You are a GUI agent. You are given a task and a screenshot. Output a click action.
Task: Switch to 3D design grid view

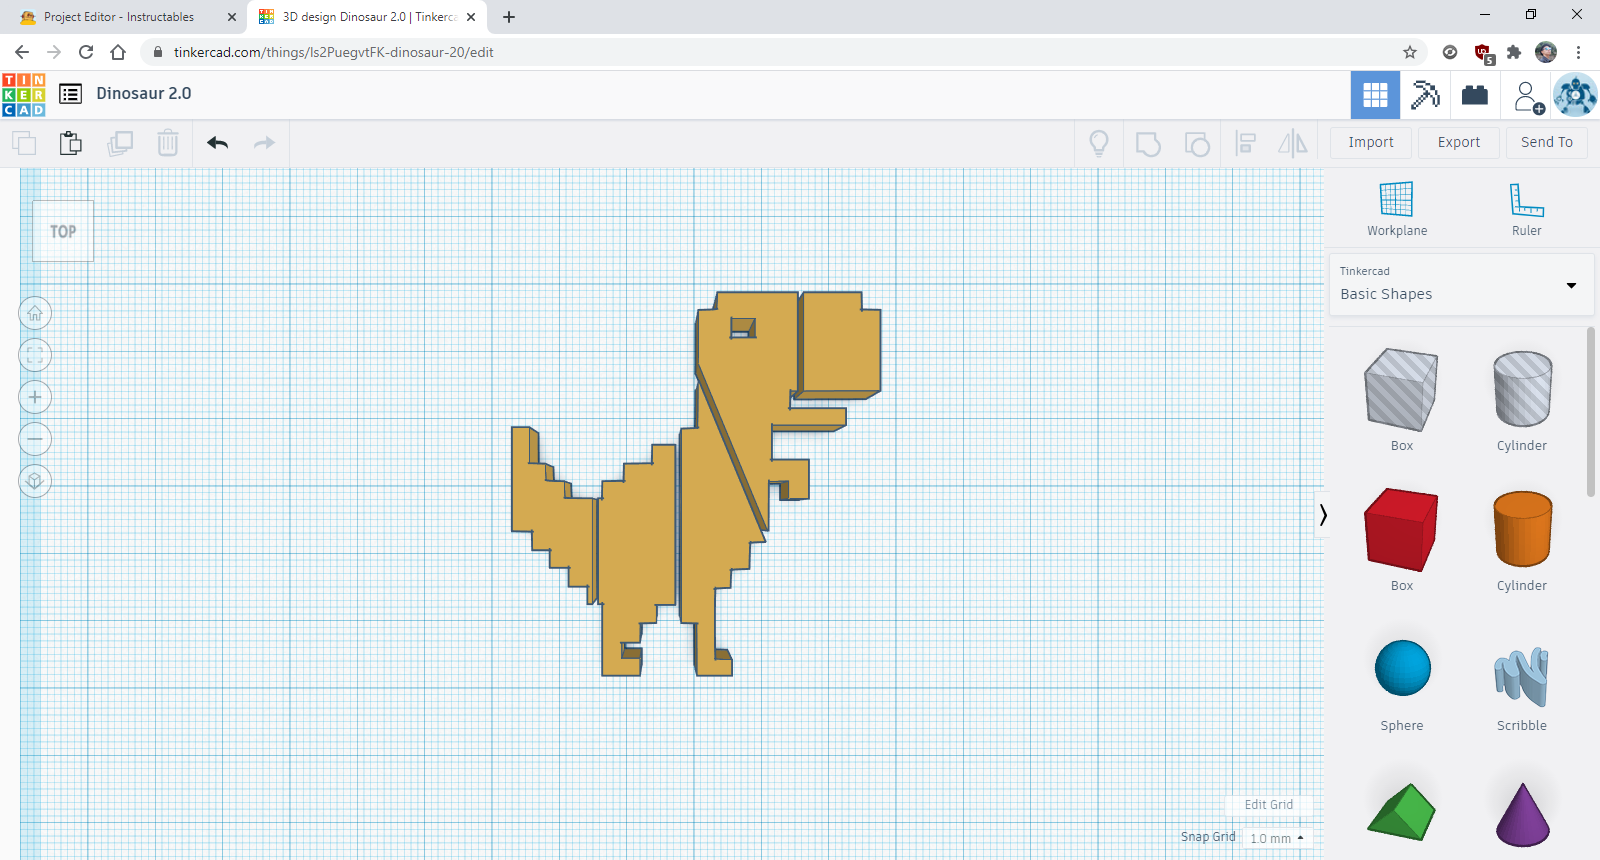[1375, 95]
